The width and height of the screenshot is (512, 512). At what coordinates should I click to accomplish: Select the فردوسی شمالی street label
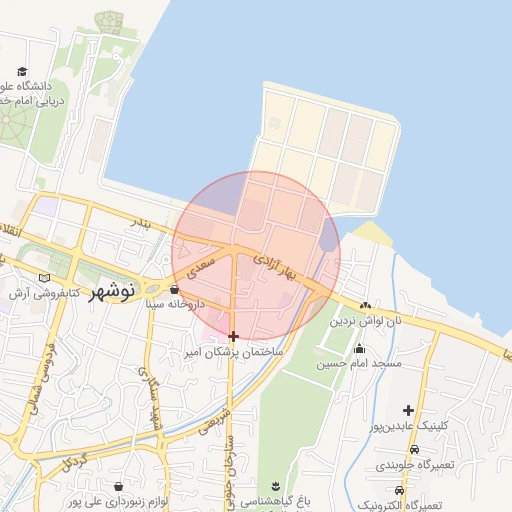coord(43,379)
